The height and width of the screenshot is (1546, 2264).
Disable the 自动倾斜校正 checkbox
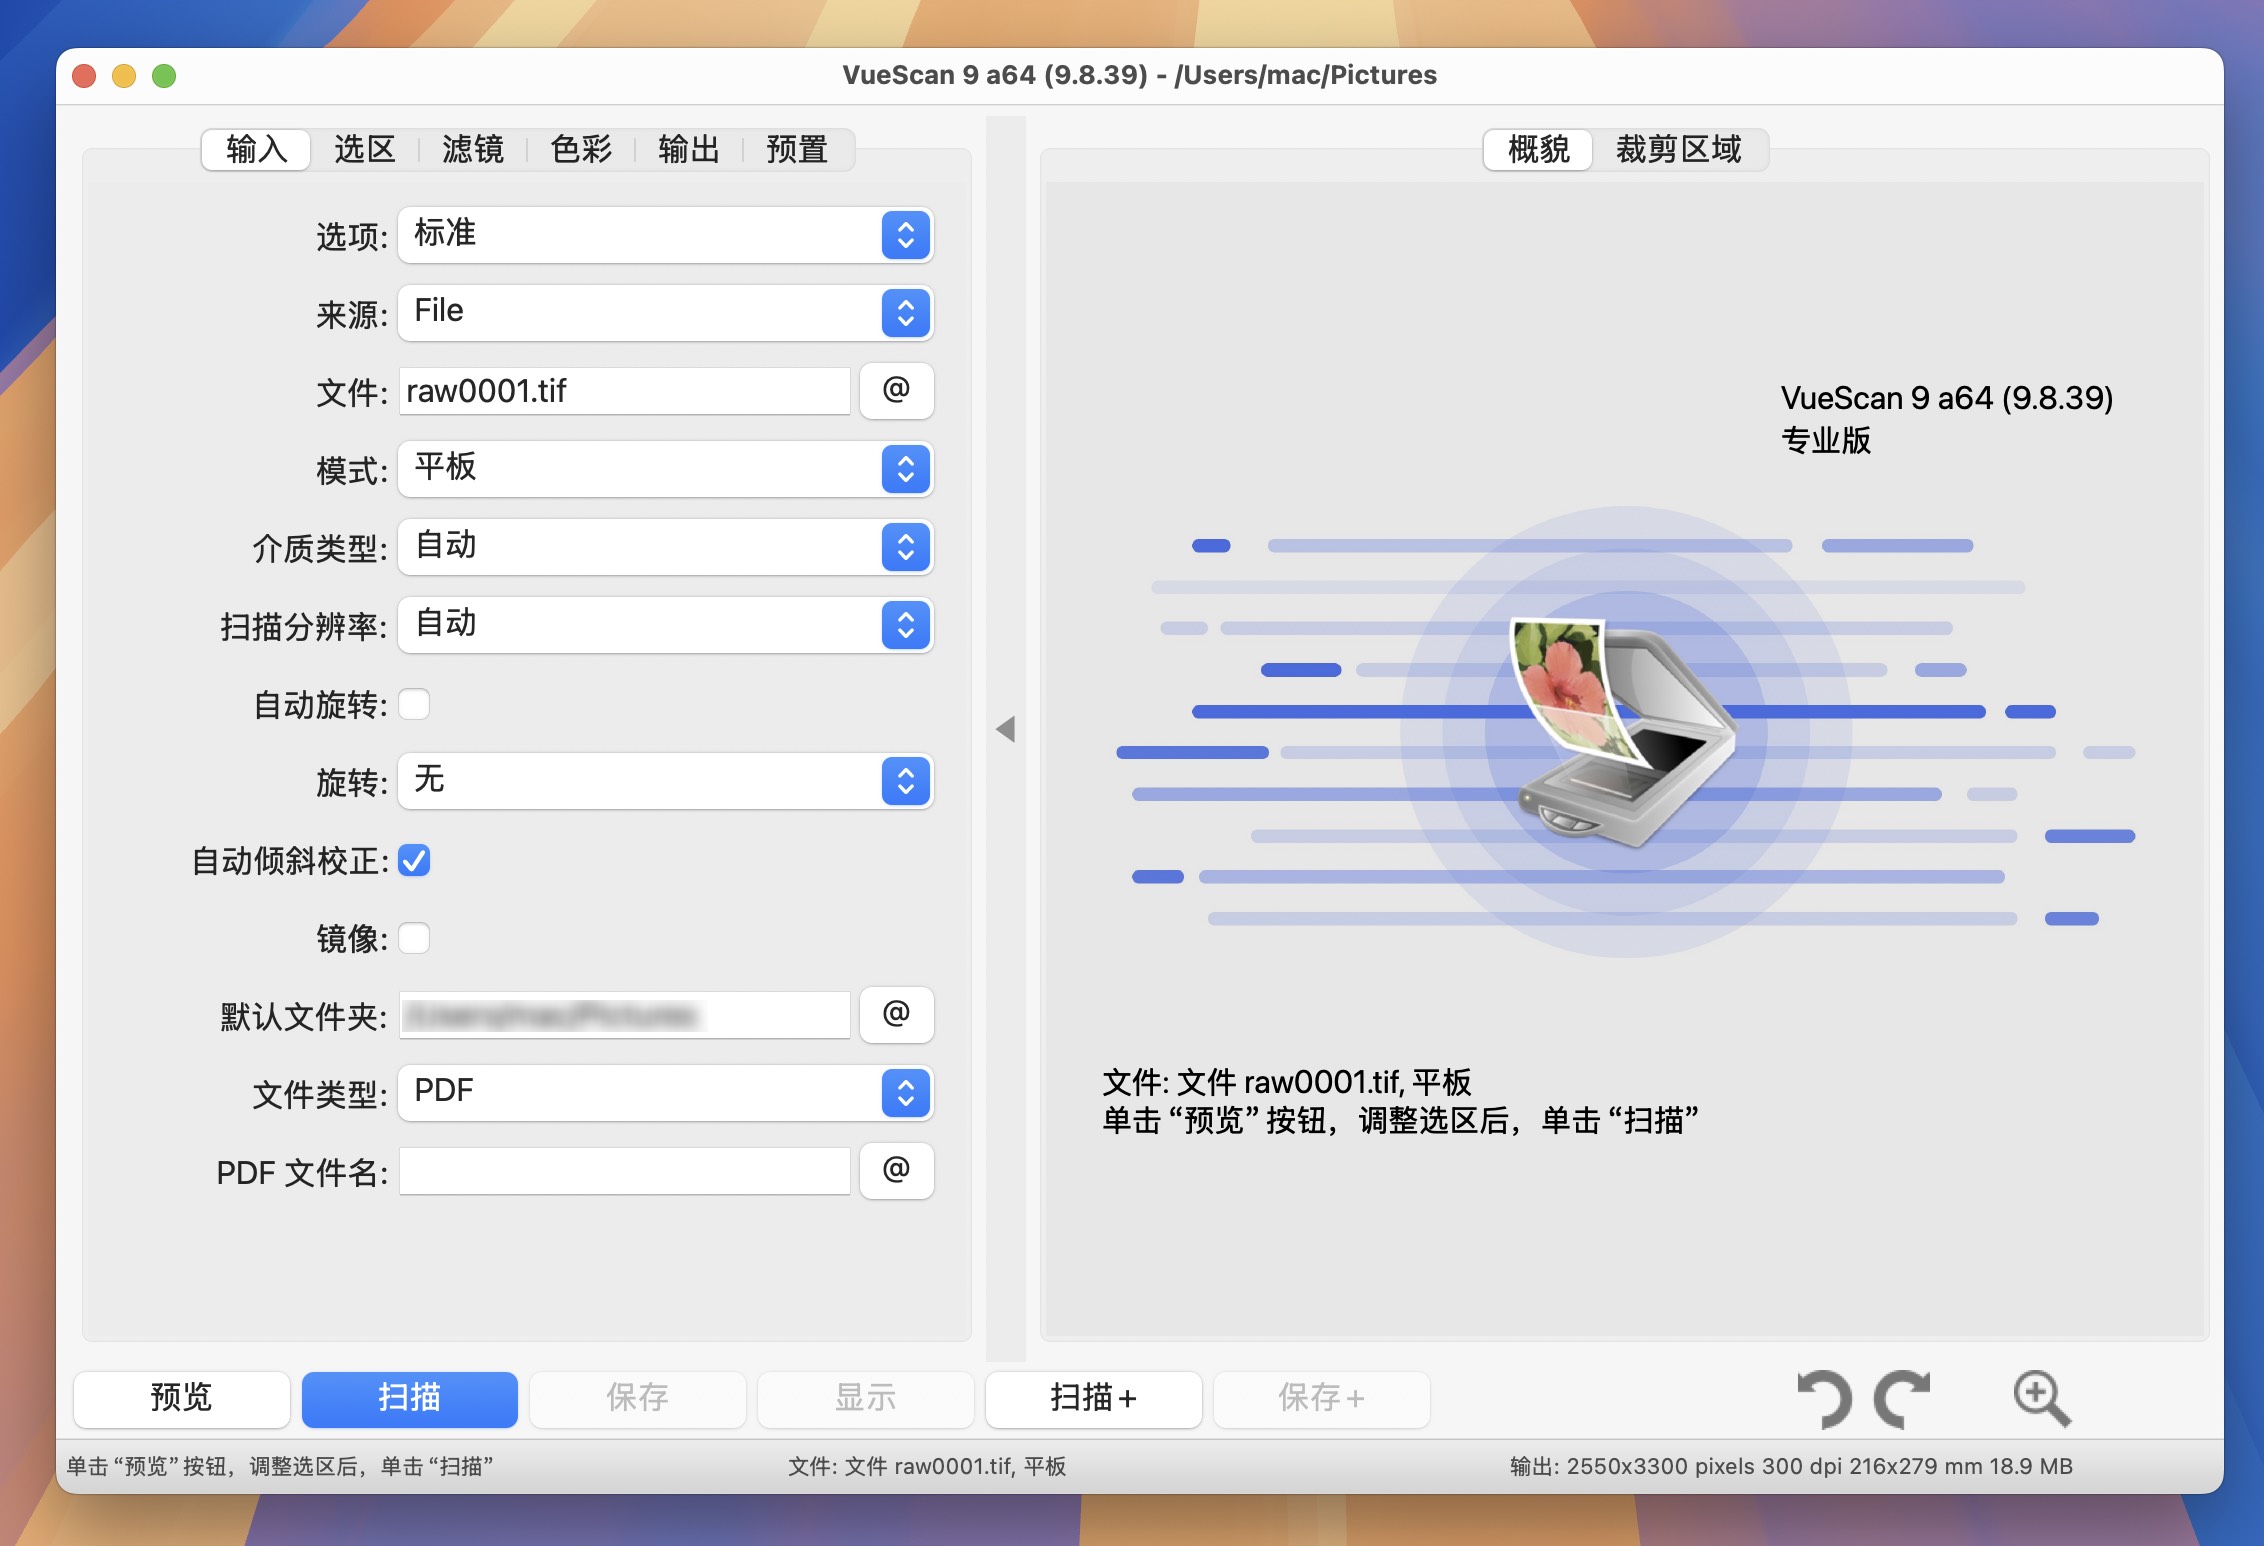point(414,860)
